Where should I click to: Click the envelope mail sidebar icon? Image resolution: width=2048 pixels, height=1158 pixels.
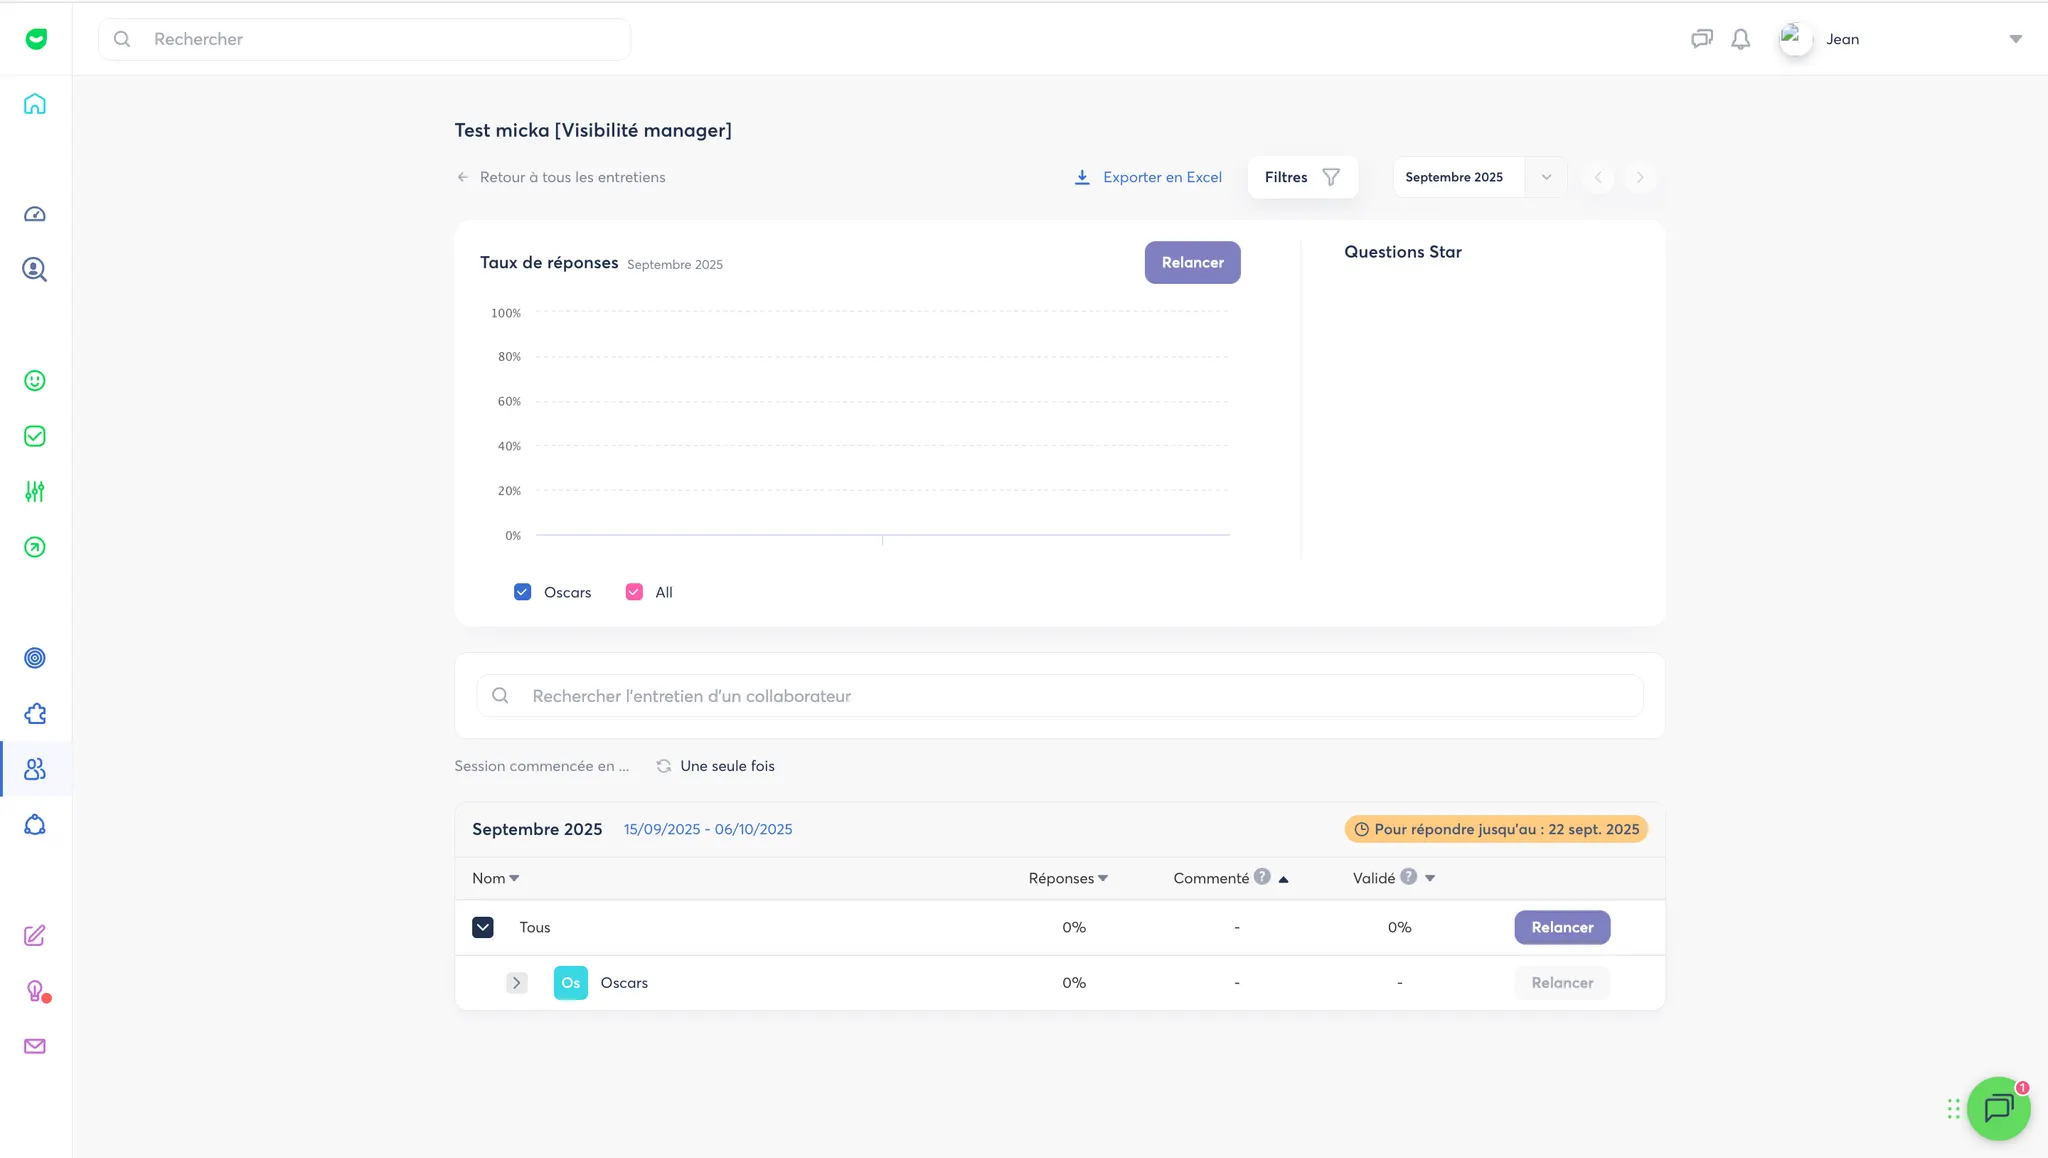(x=35, y=1046)
